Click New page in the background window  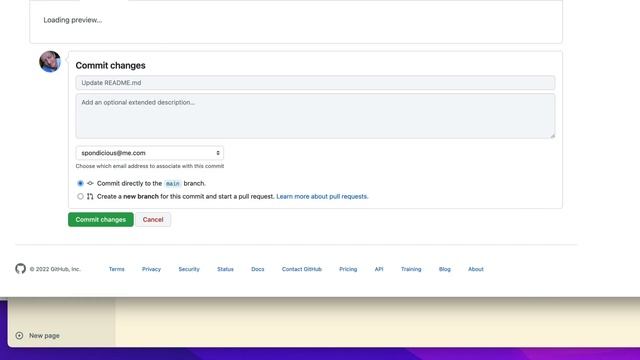pyautogui.click(x=44, y=336)
